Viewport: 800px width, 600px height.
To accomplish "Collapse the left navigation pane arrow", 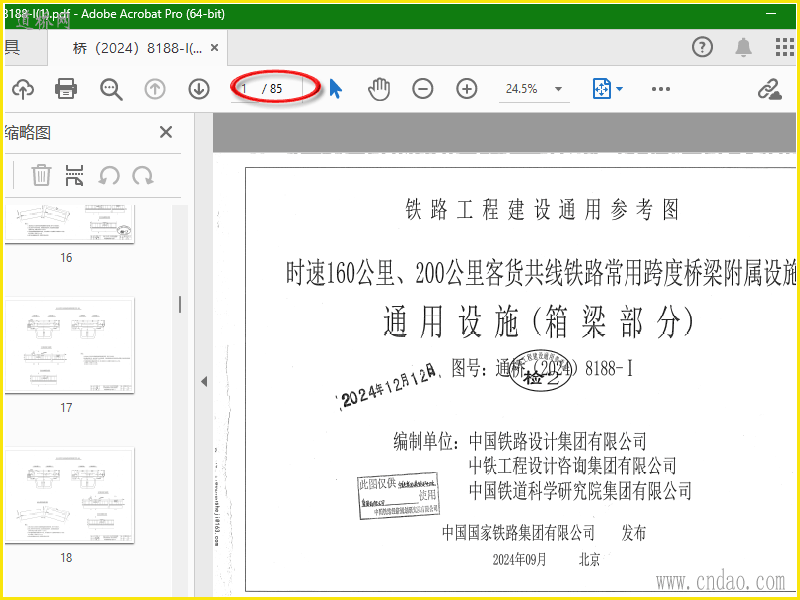I will (x=204, y=381).
